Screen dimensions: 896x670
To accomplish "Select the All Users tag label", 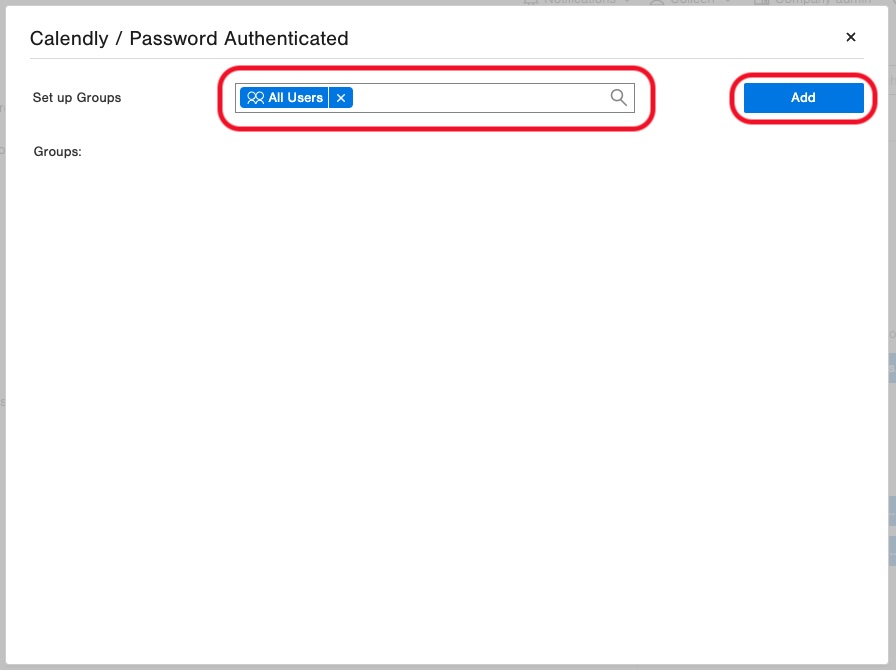I will 295,98.
